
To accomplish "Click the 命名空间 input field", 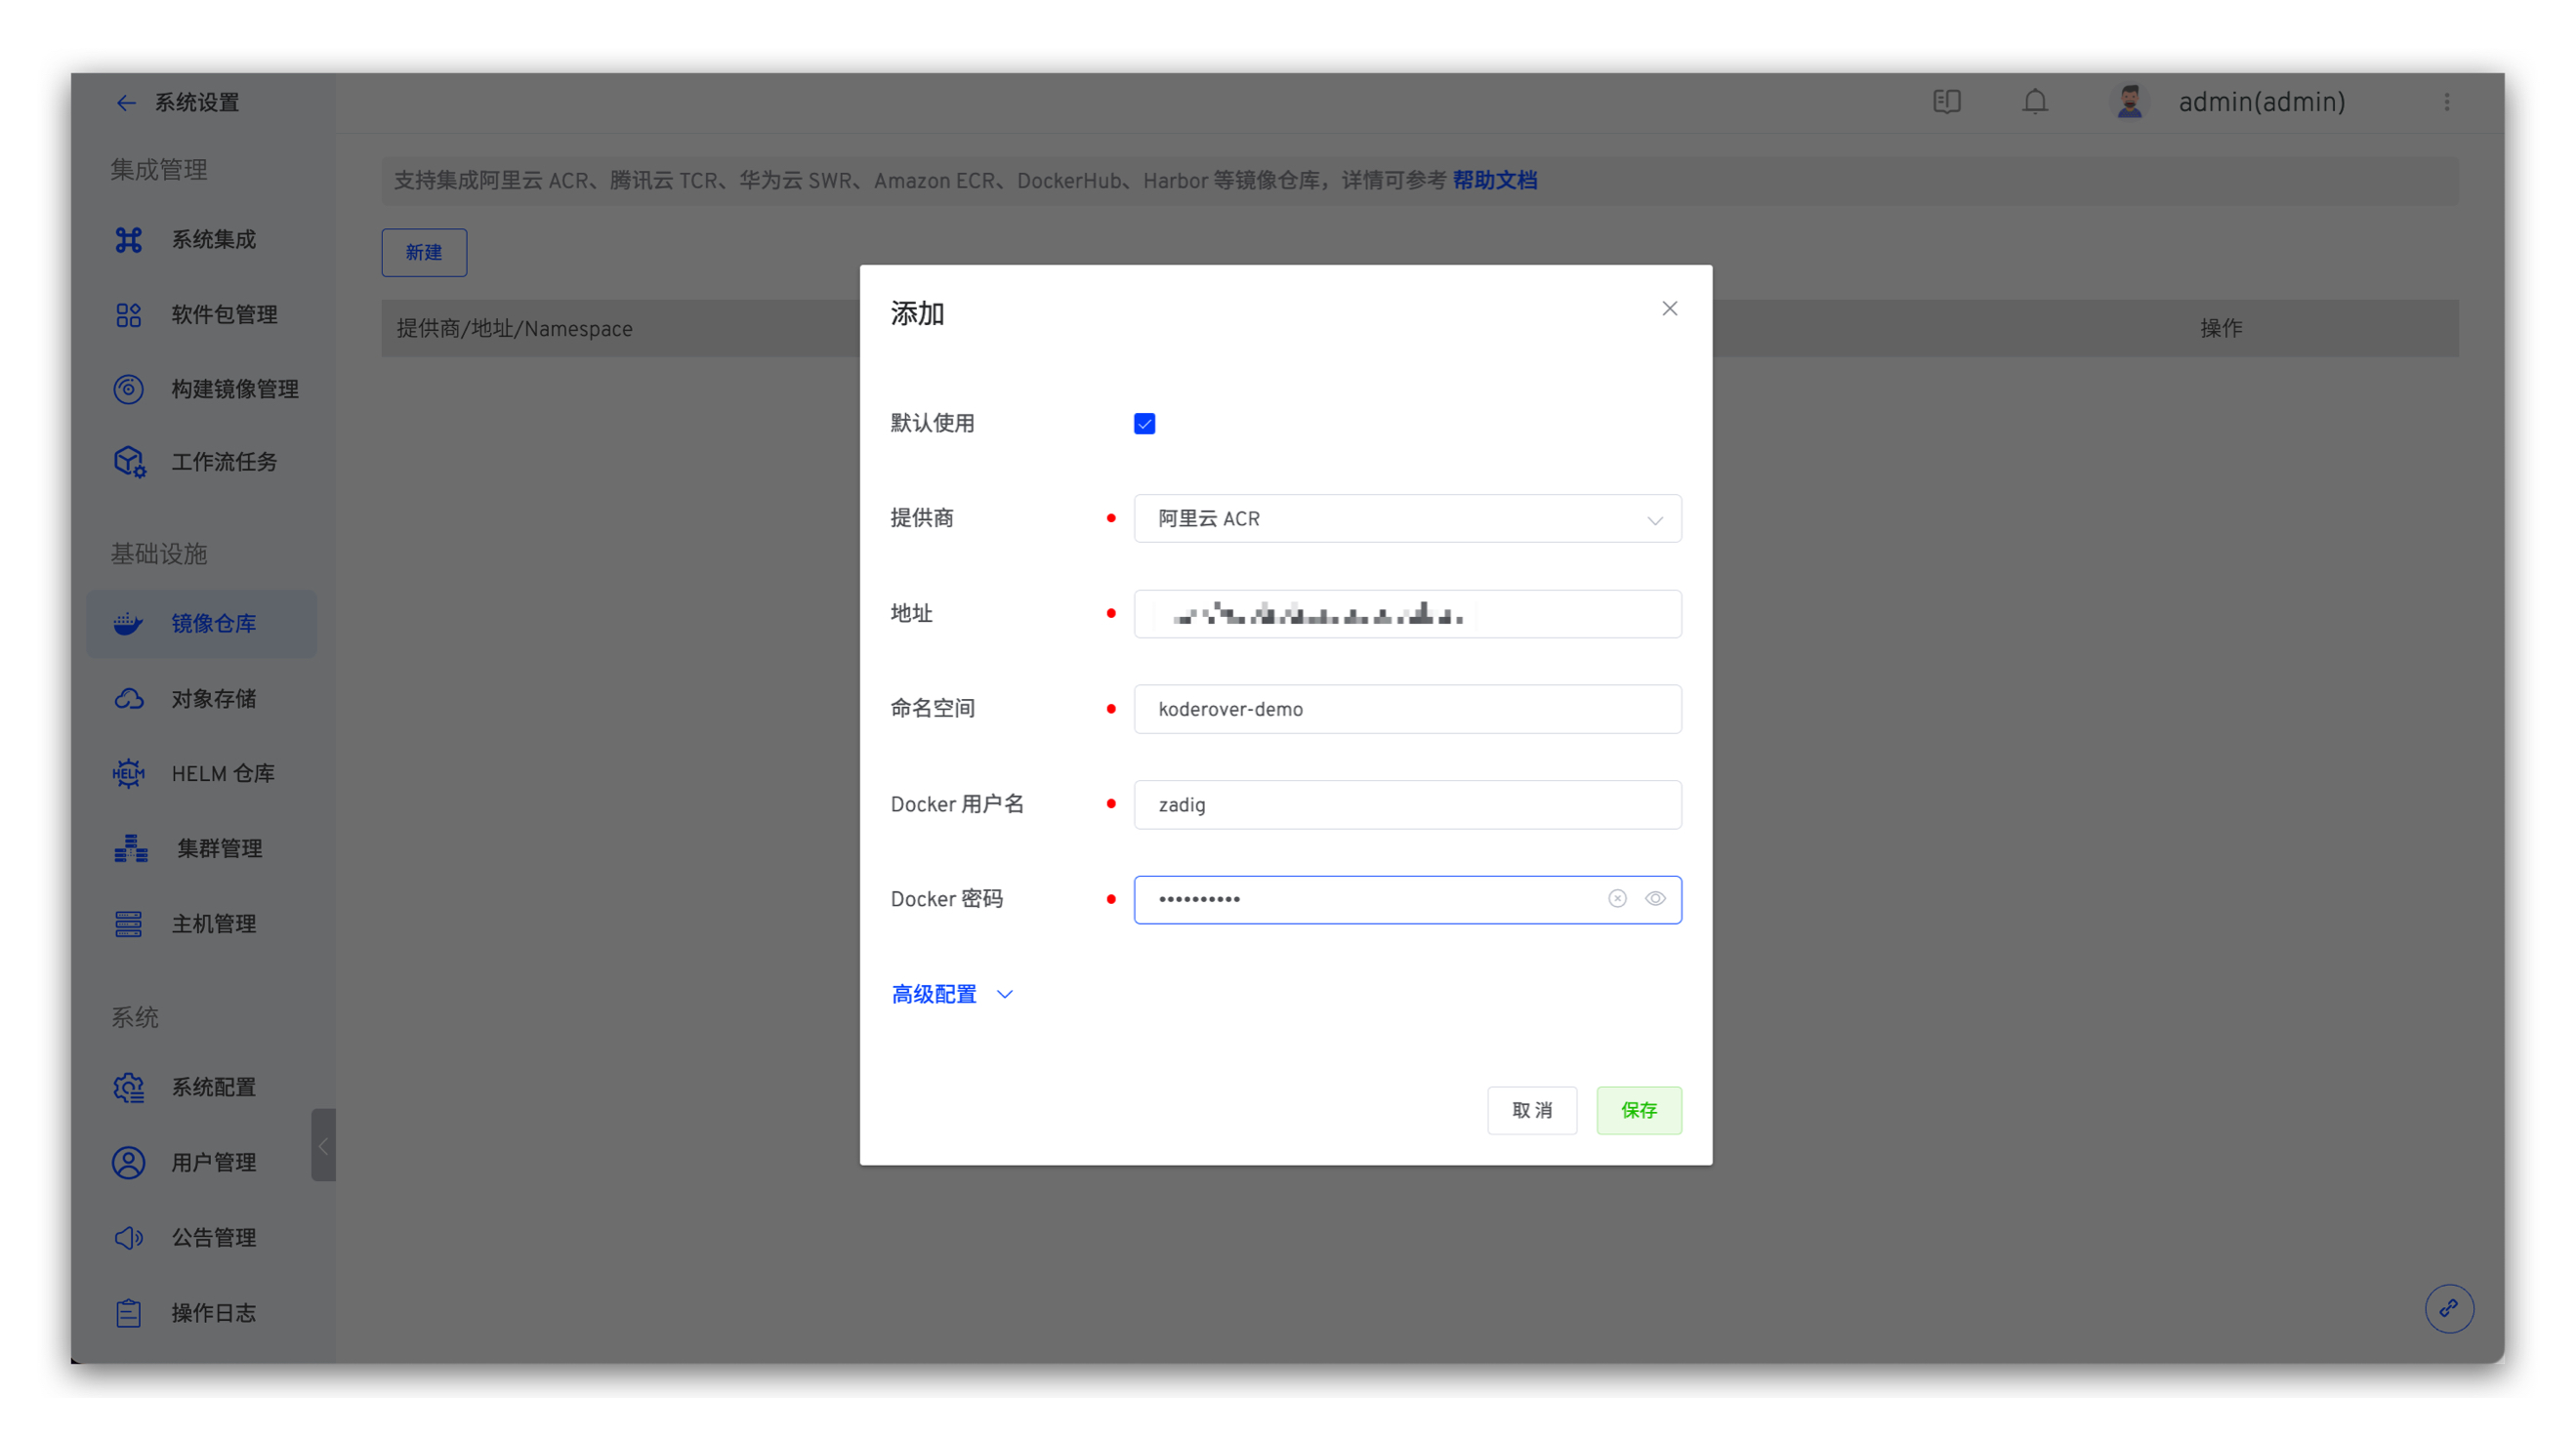I will [x=1406, y=708].
